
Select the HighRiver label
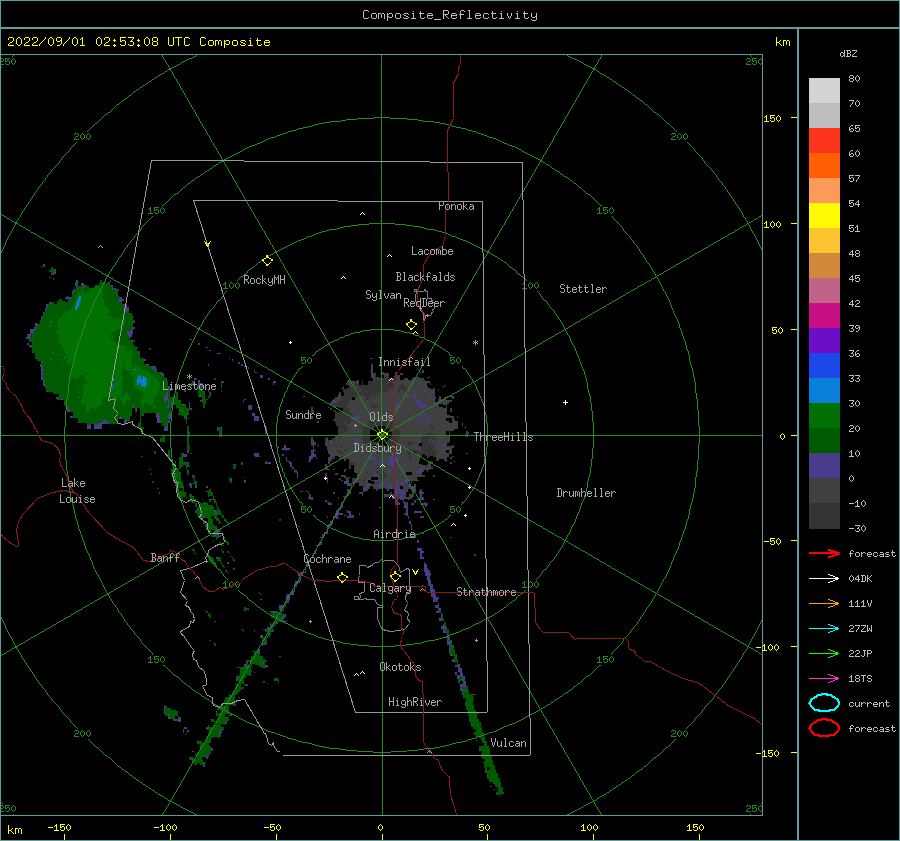415,702
